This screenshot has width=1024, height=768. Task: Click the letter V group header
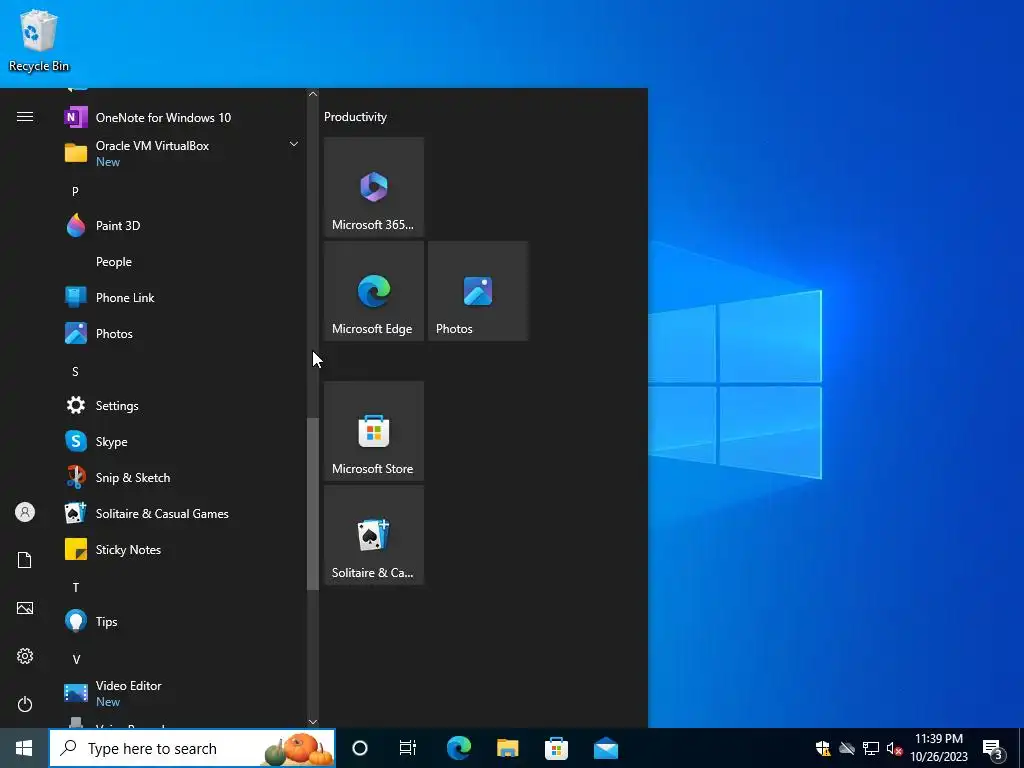(x=76, y=660)
